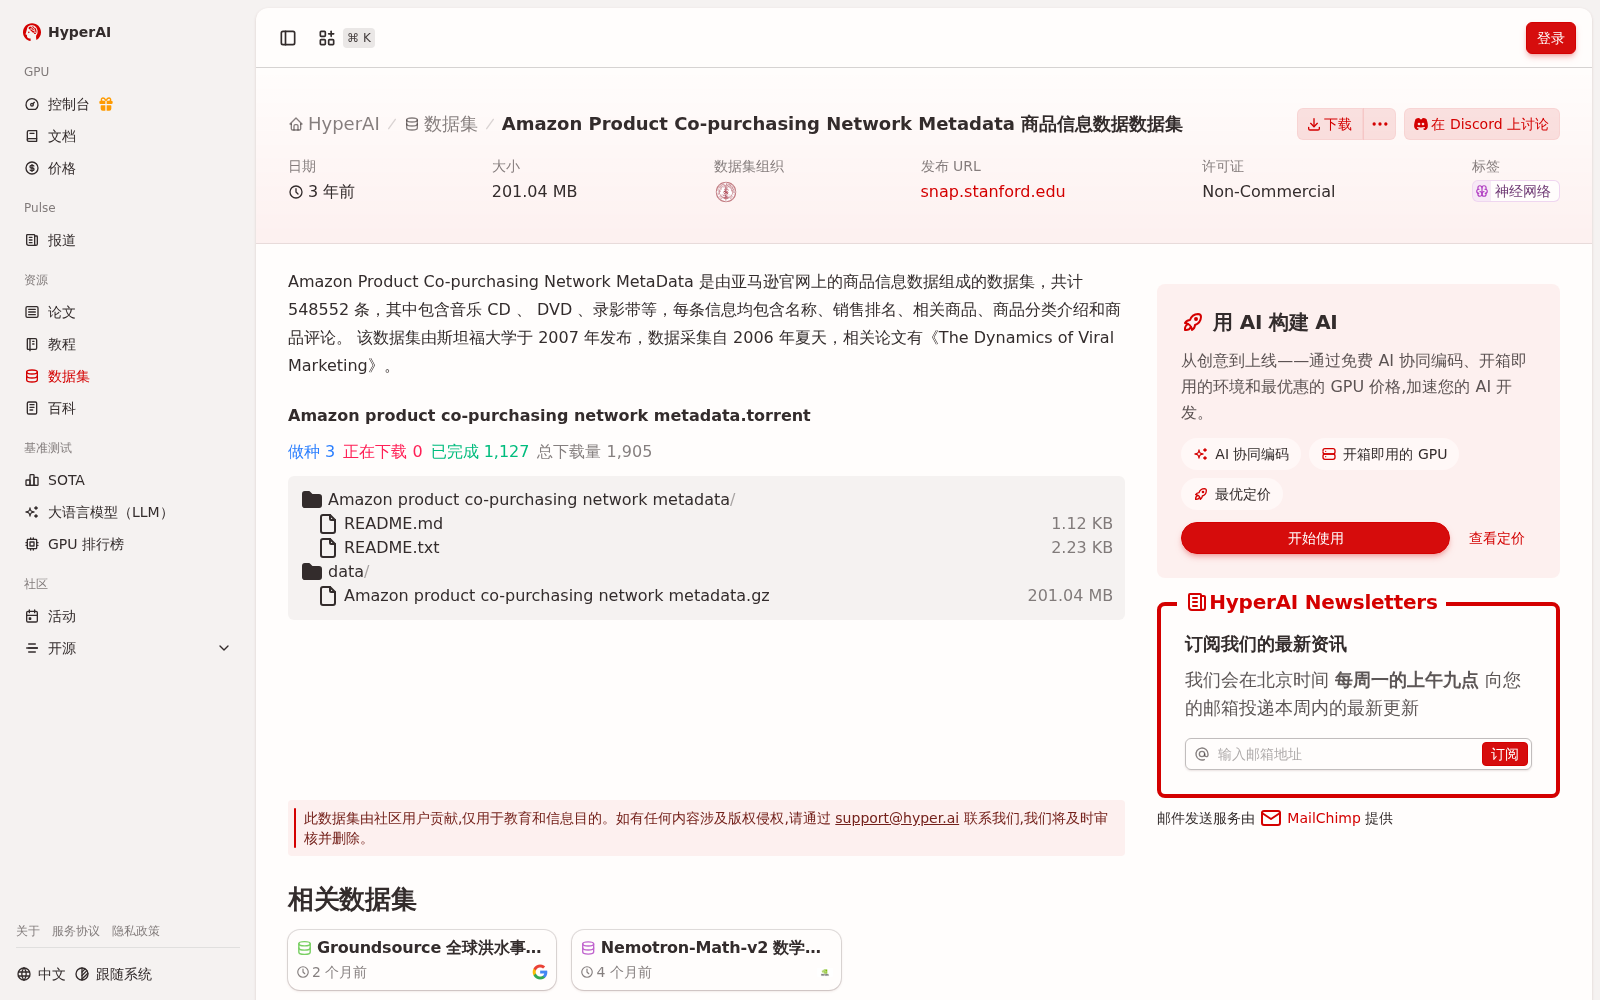Open 大语言模型（LLM）in sidebar
Screen dimensions: 1600x1000
click(127, 512)
